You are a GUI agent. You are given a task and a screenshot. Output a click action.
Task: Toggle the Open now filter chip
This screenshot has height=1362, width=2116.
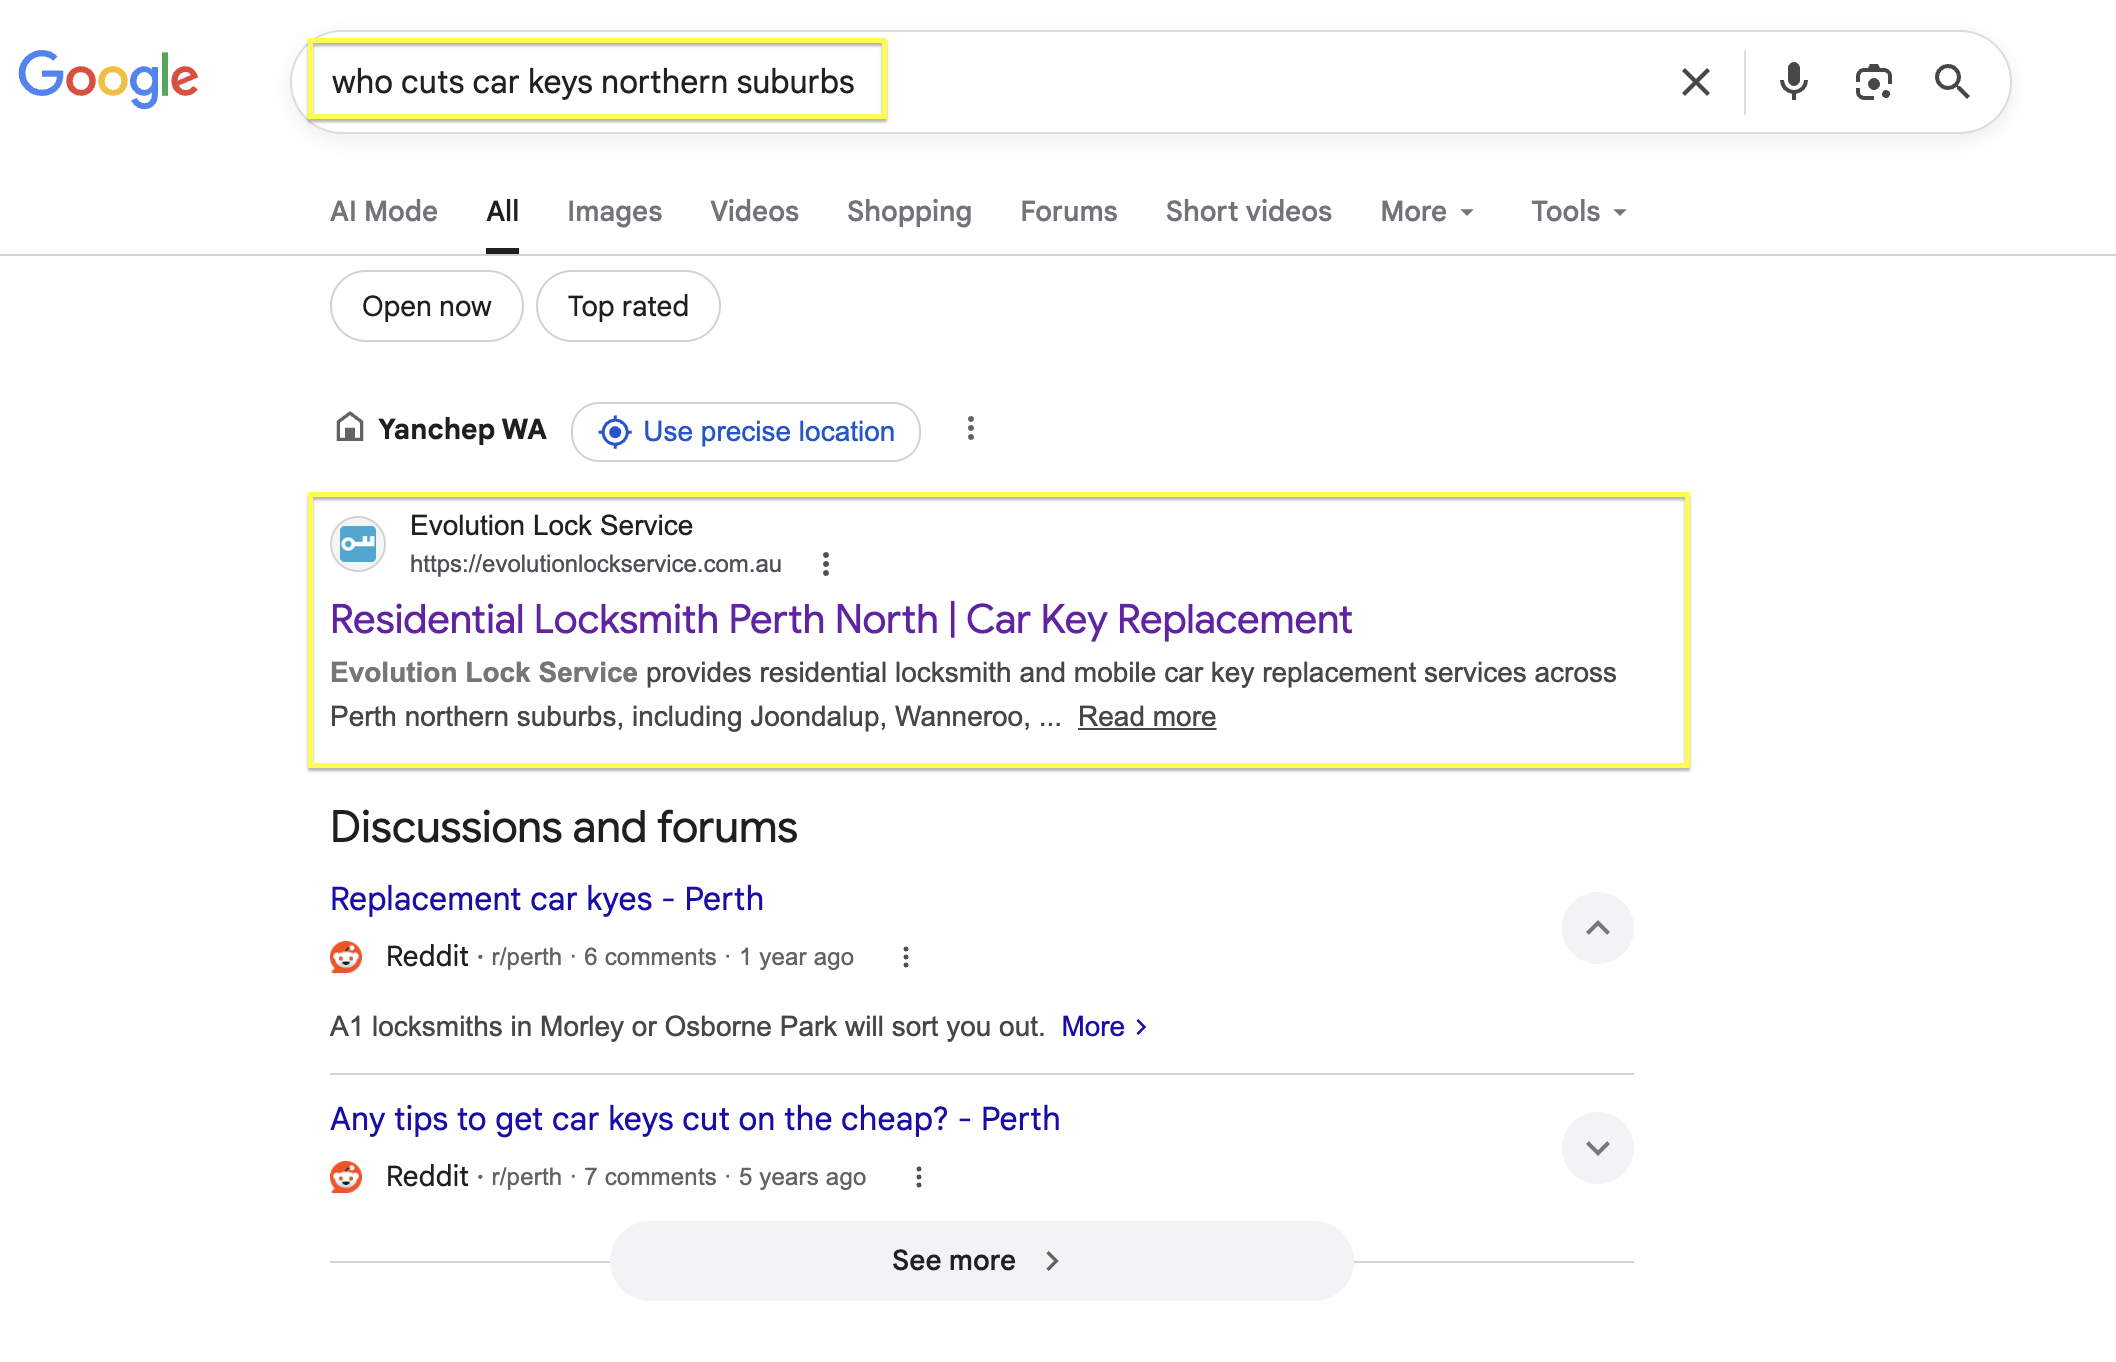(x=426, y=306)
